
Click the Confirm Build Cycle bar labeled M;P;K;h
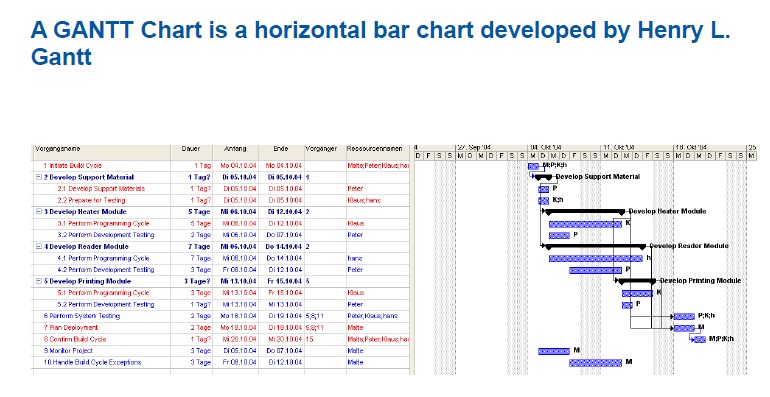tap(700, 340)
